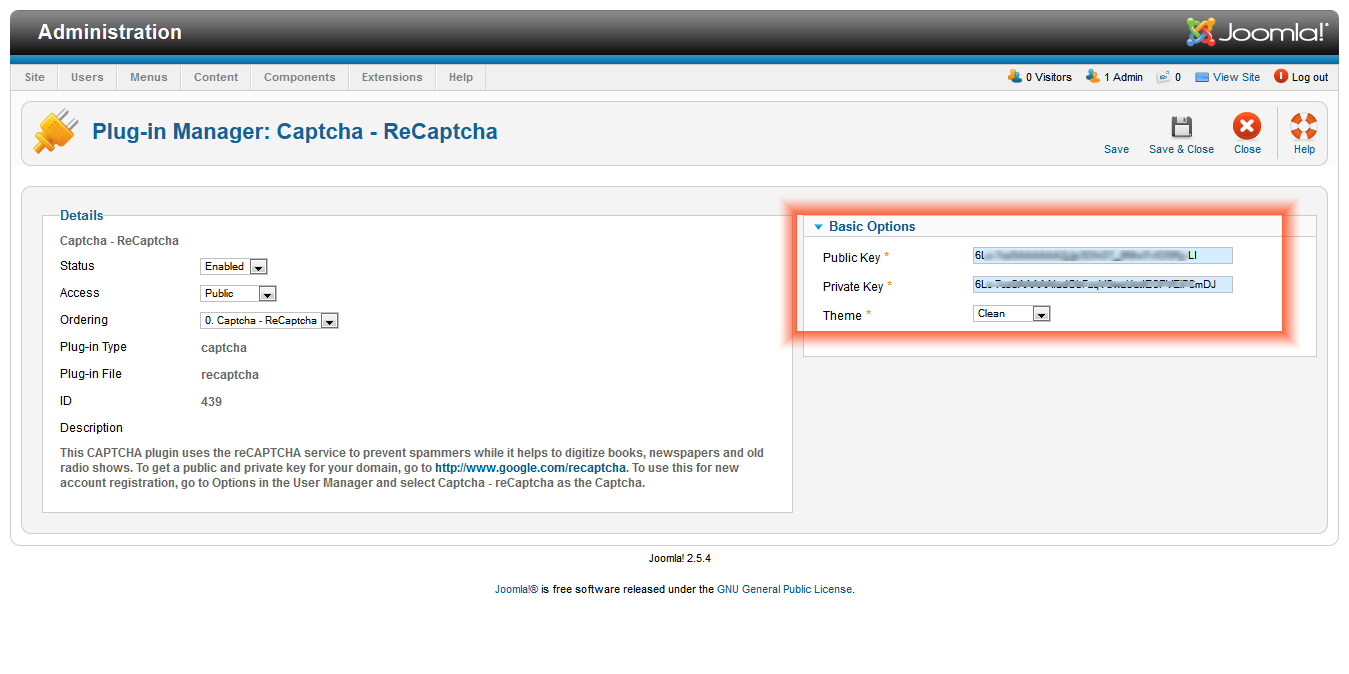Click the Joomla! 2.5.4 version text
1349x674 pixels.
tap(680, 558)
